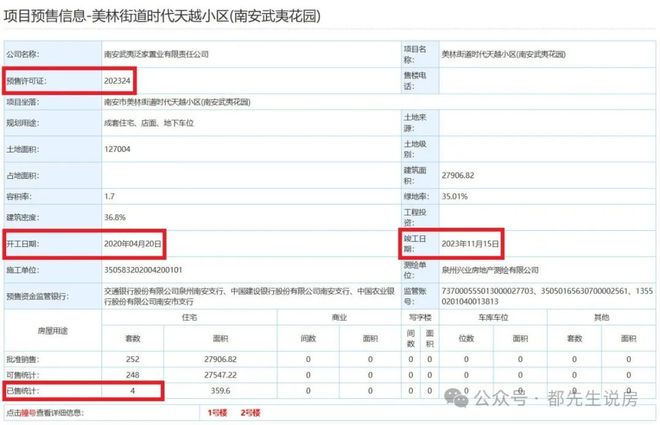Image resolution: width=660 pixels, height=425 pixels.
Task: Click the 房屋用途 header cell
Action: pos(53,331)
